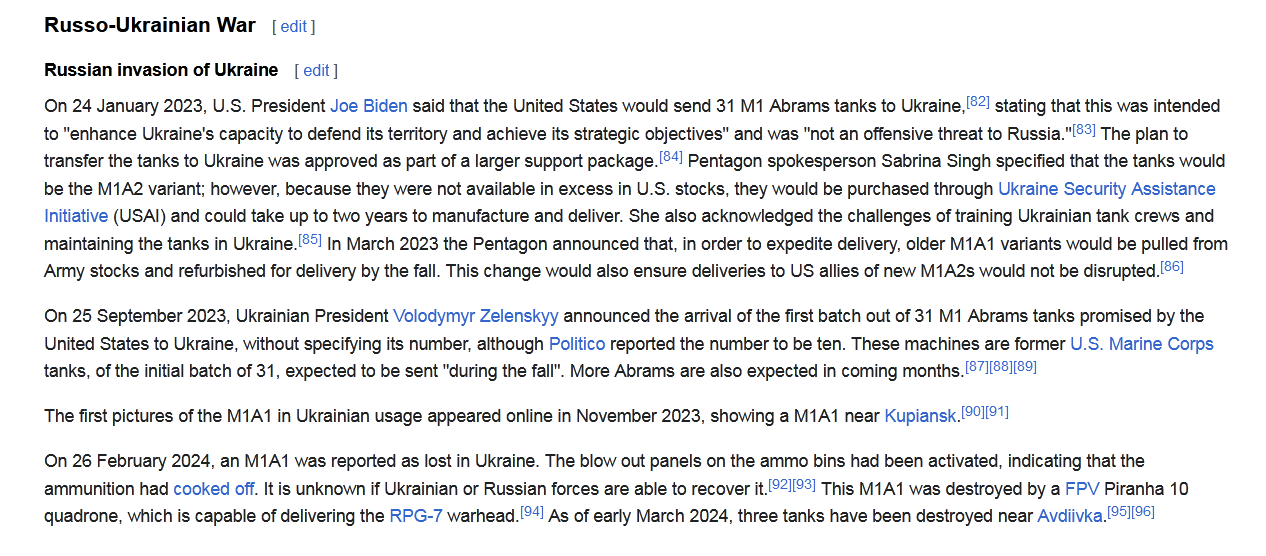Open Ukraine Security Assistance Initiative link

point(629,201)
